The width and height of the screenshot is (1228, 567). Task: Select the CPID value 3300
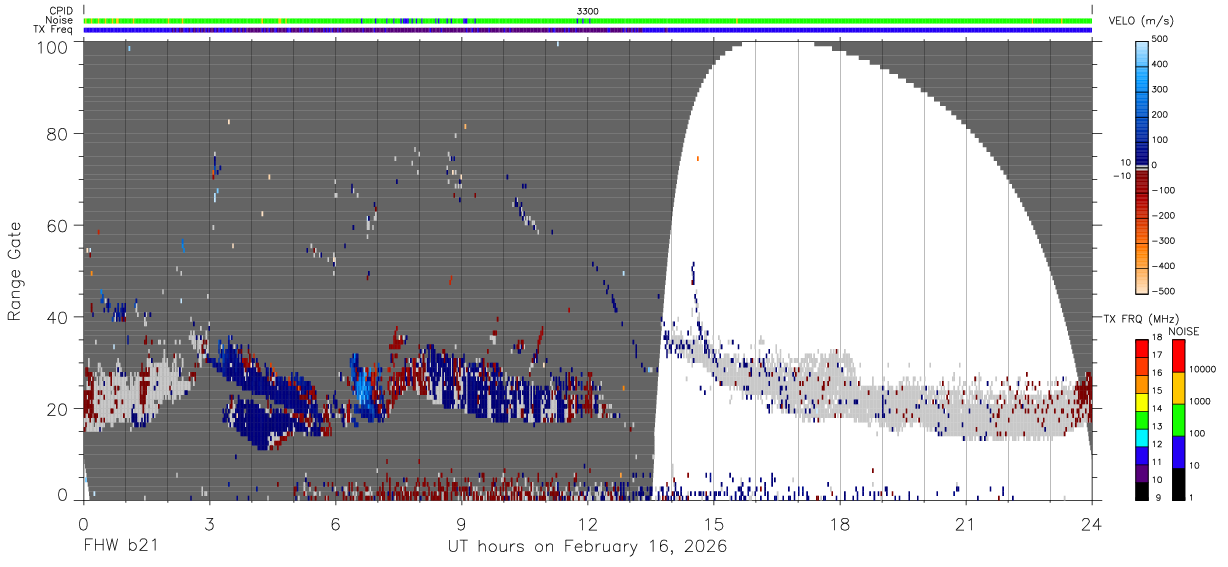pos(588,11)
